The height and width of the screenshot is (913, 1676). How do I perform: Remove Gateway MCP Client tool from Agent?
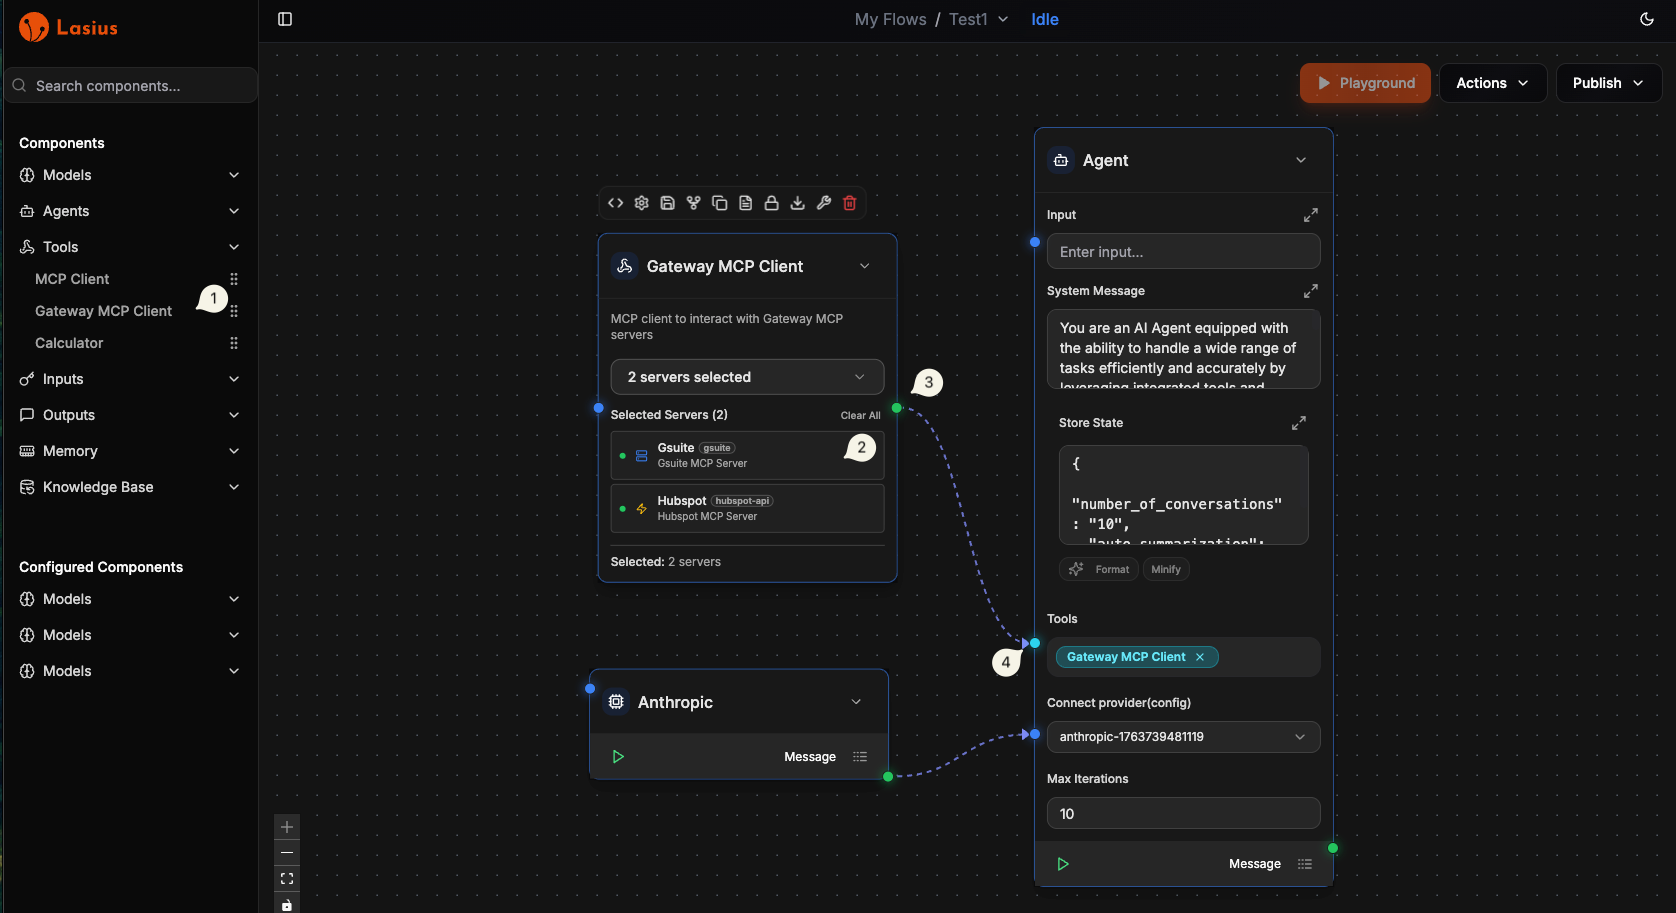click(x=1200, y=657)
